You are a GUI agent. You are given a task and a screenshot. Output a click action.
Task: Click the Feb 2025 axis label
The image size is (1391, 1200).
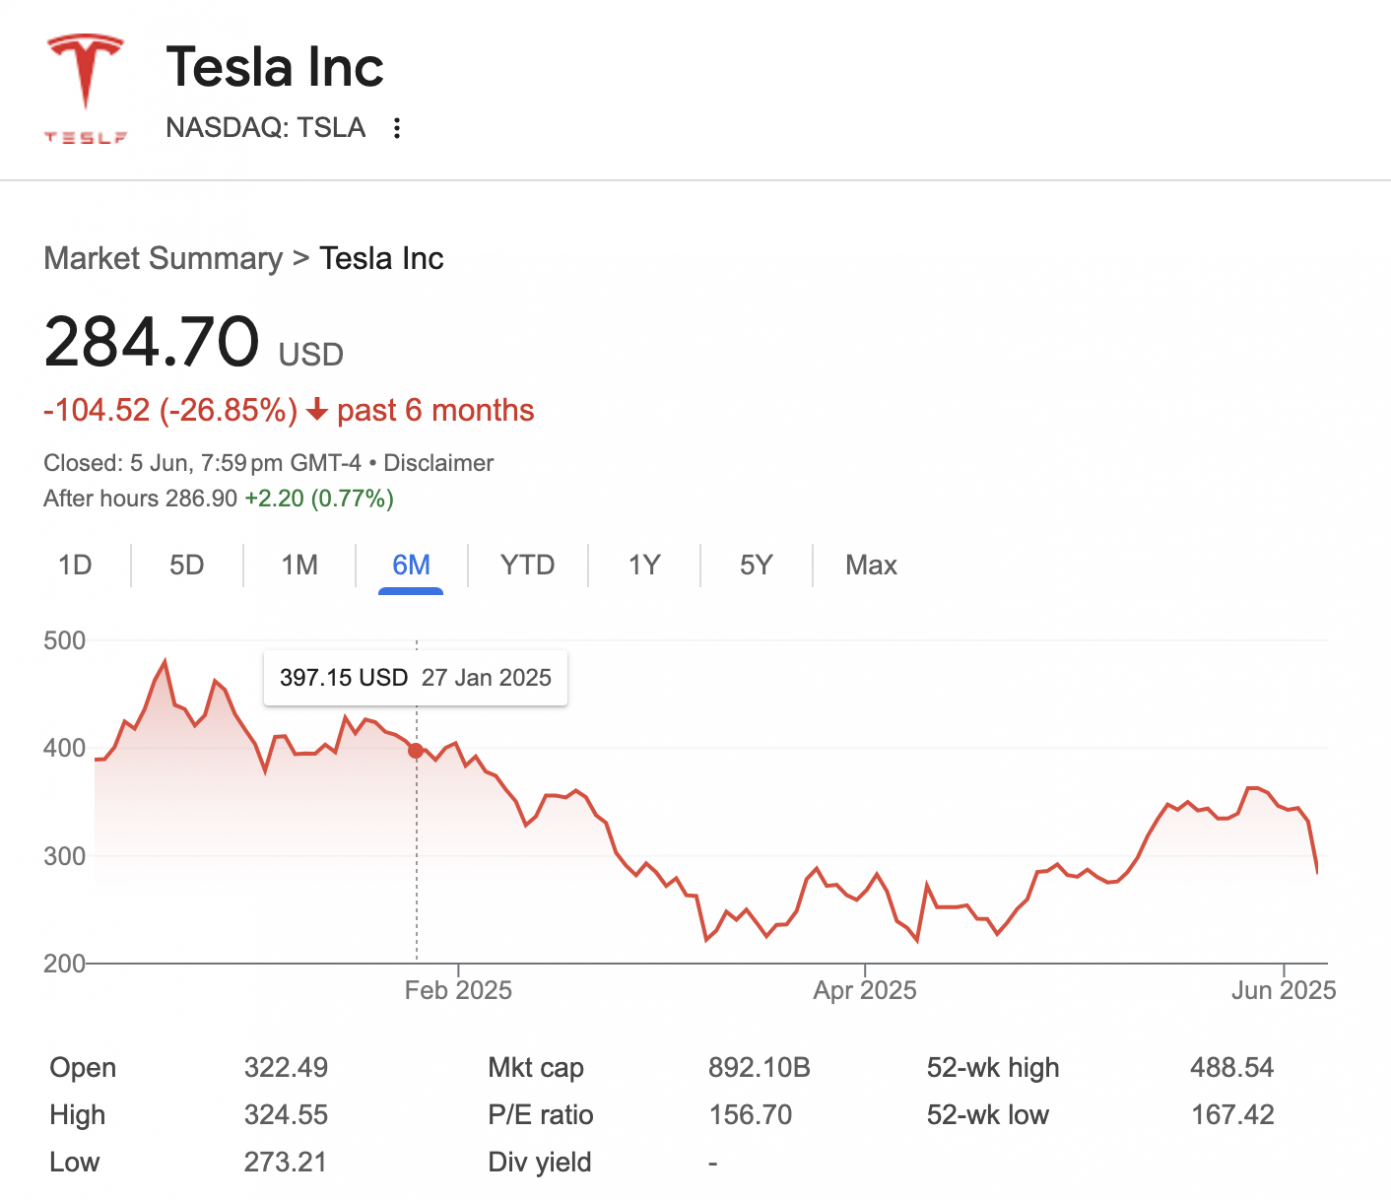pyautogui.click(x=458, y=990)
